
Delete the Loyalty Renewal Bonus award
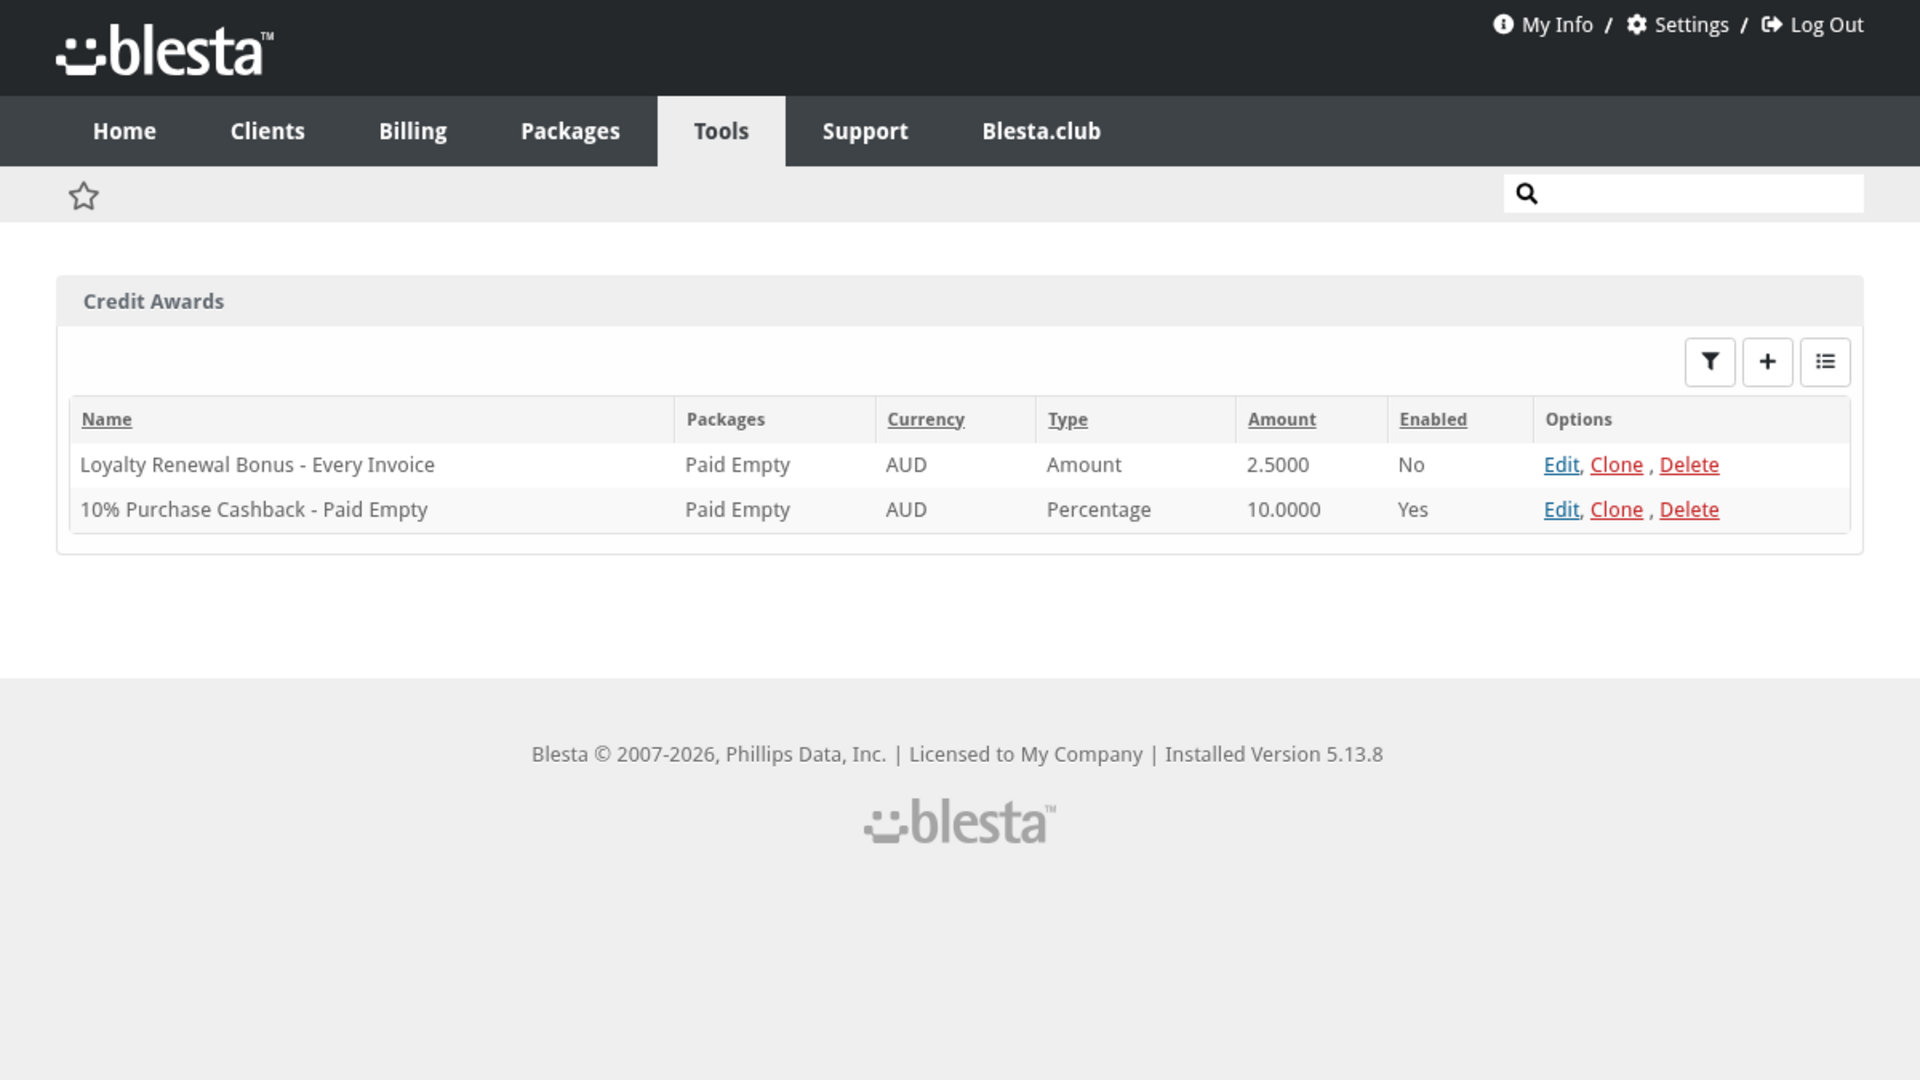click(x=1689, y=465)
